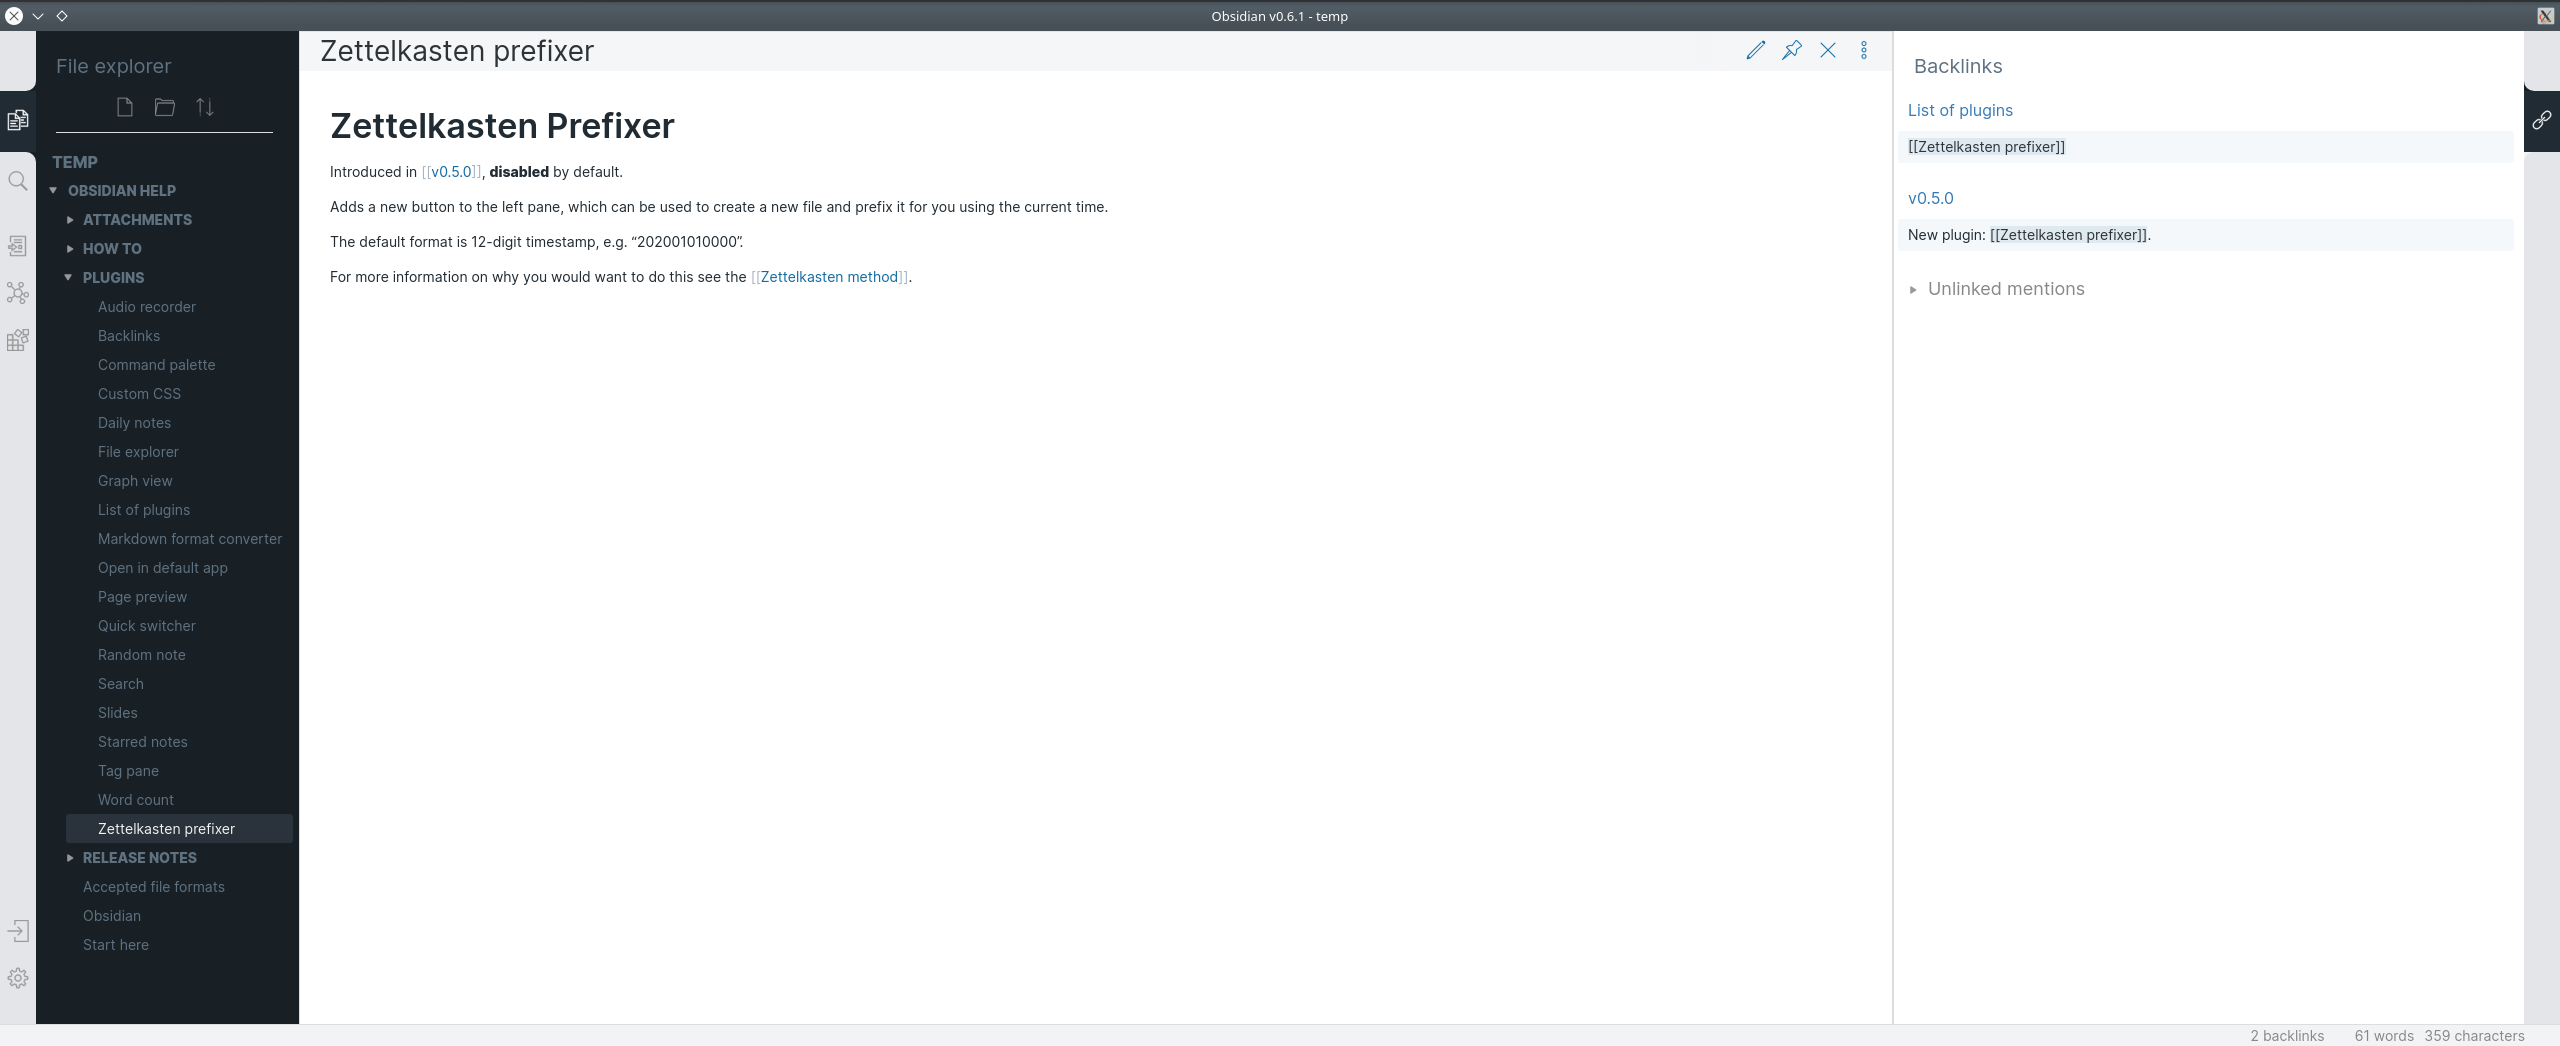Open the Command palette note
This screenshot has width=2560, height=1046.
pos(157,365)
